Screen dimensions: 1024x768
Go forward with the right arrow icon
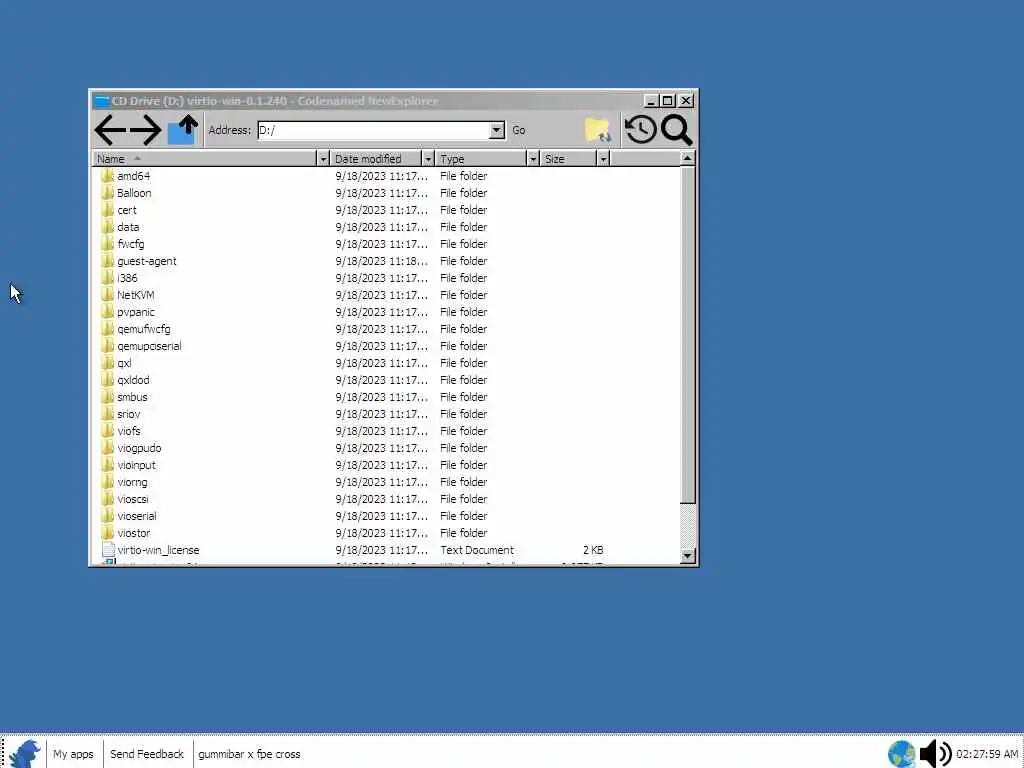pos(146,130)
